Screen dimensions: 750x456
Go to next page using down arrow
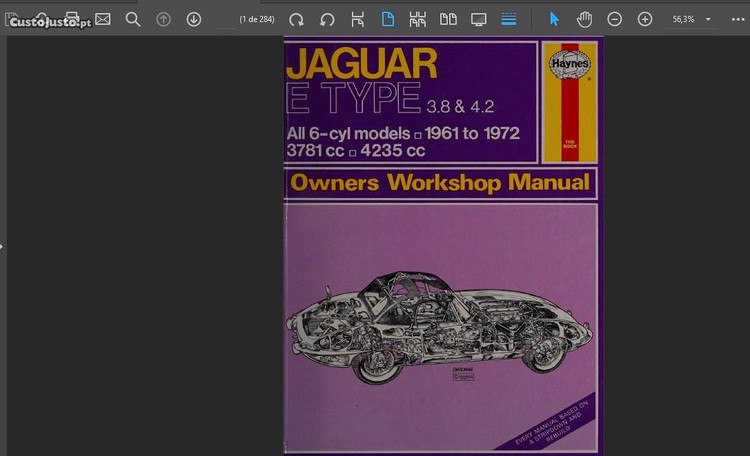click(194, 19)
